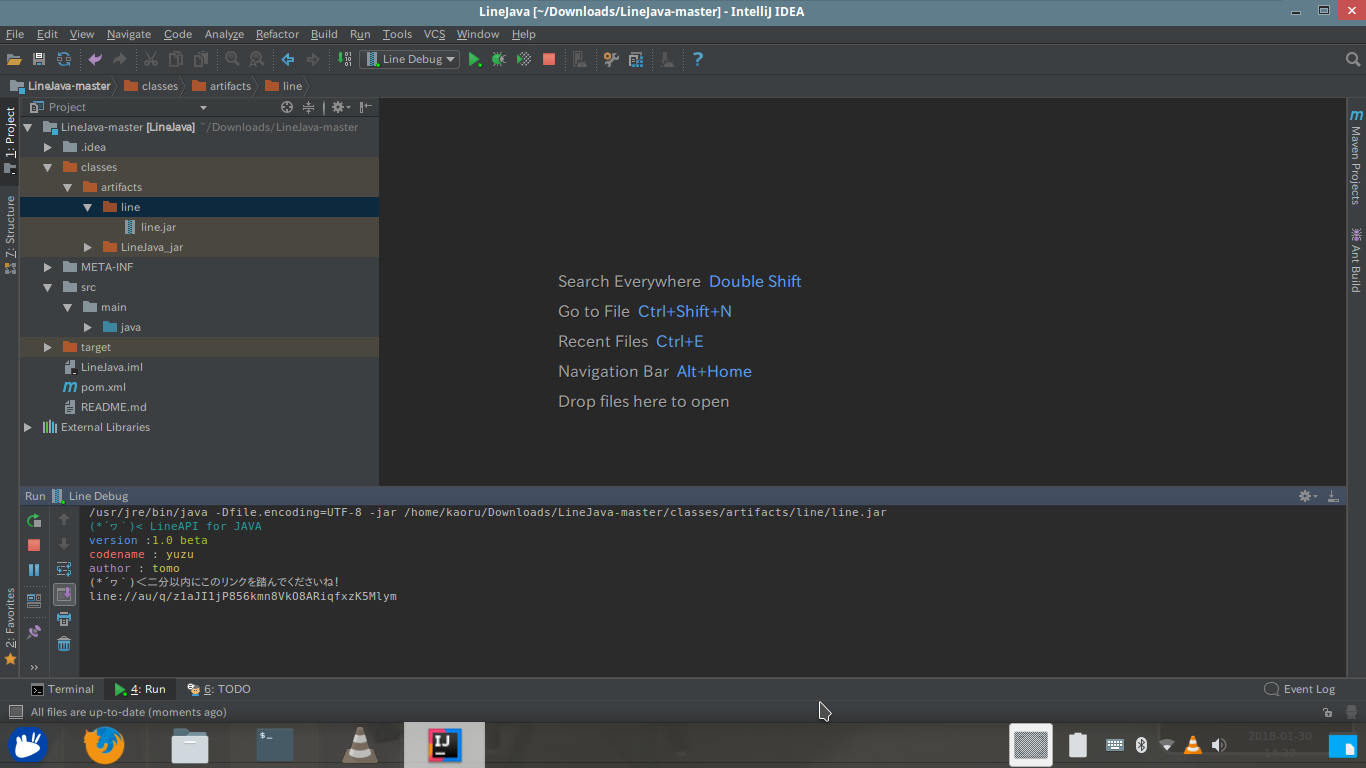Start debugging with the green bug icon
Image resolution: width=1366 pixels, height=768 pixels.
498,60
